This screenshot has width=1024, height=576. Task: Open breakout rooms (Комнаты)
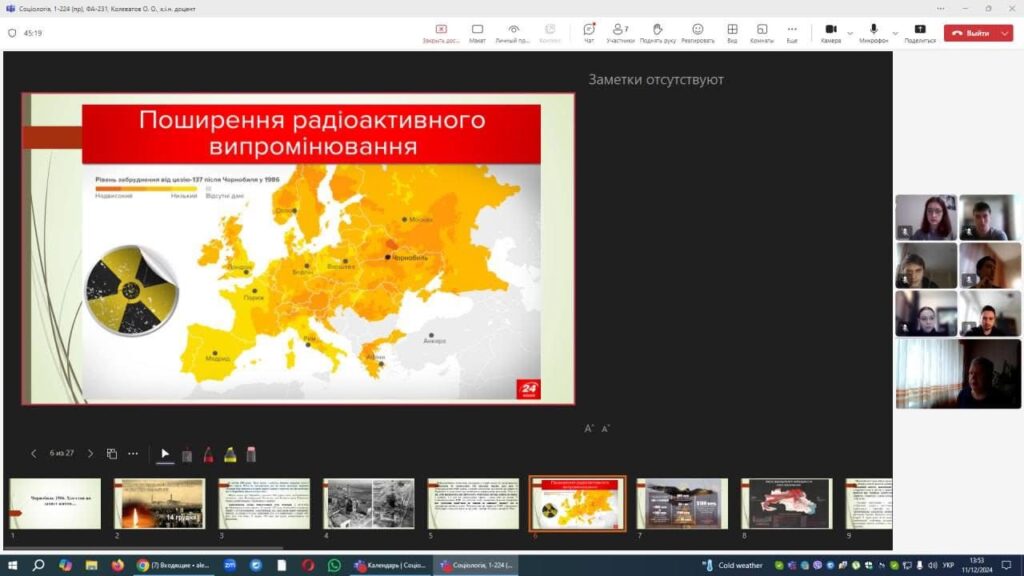click(762, 33)
